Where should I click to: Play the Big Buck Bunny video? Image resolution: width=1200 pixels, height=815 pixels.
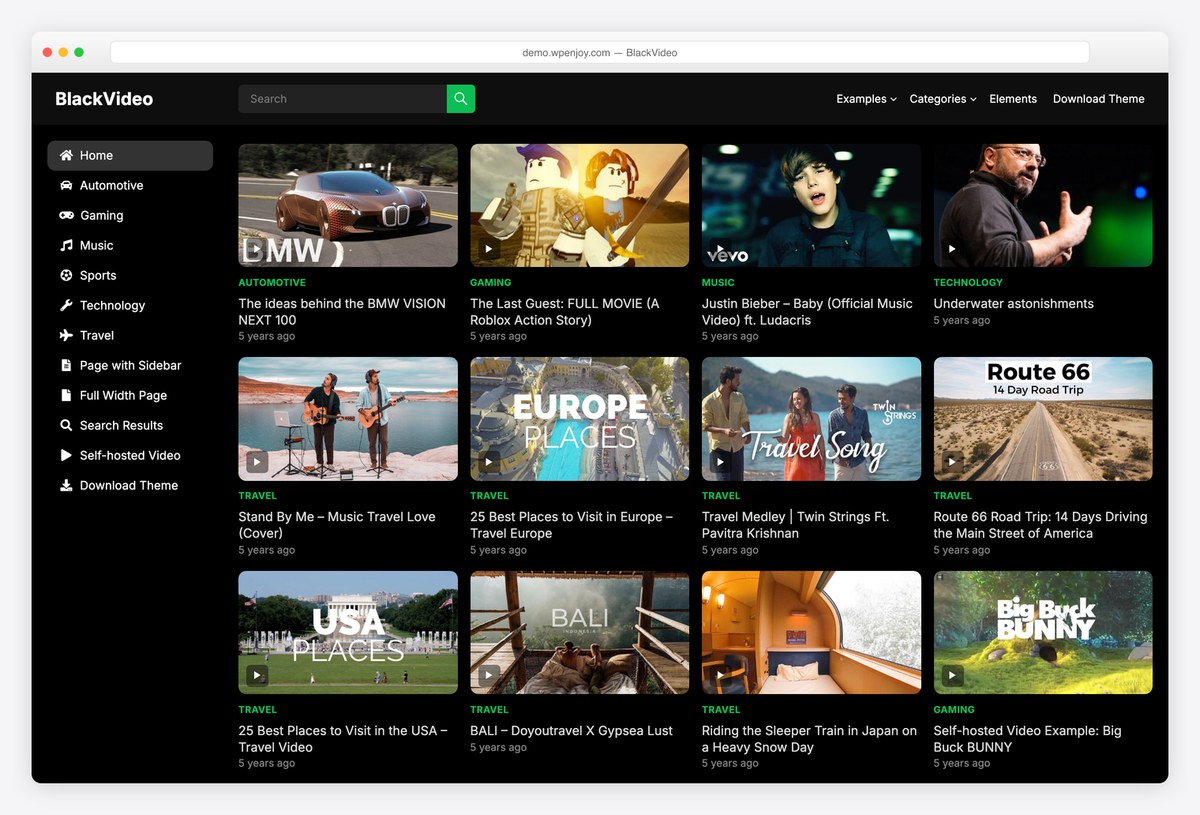[952, 675]
